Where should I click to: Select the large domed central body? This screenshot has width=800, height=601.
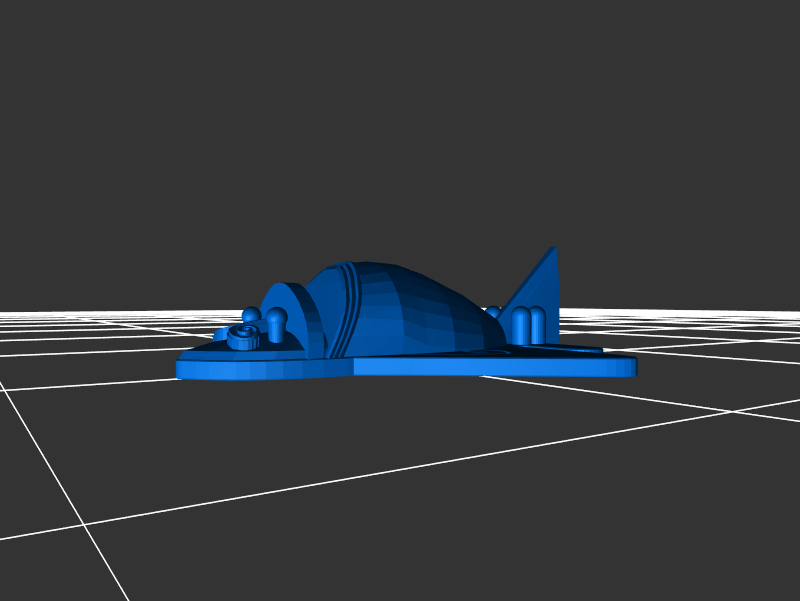coord(410,310)
